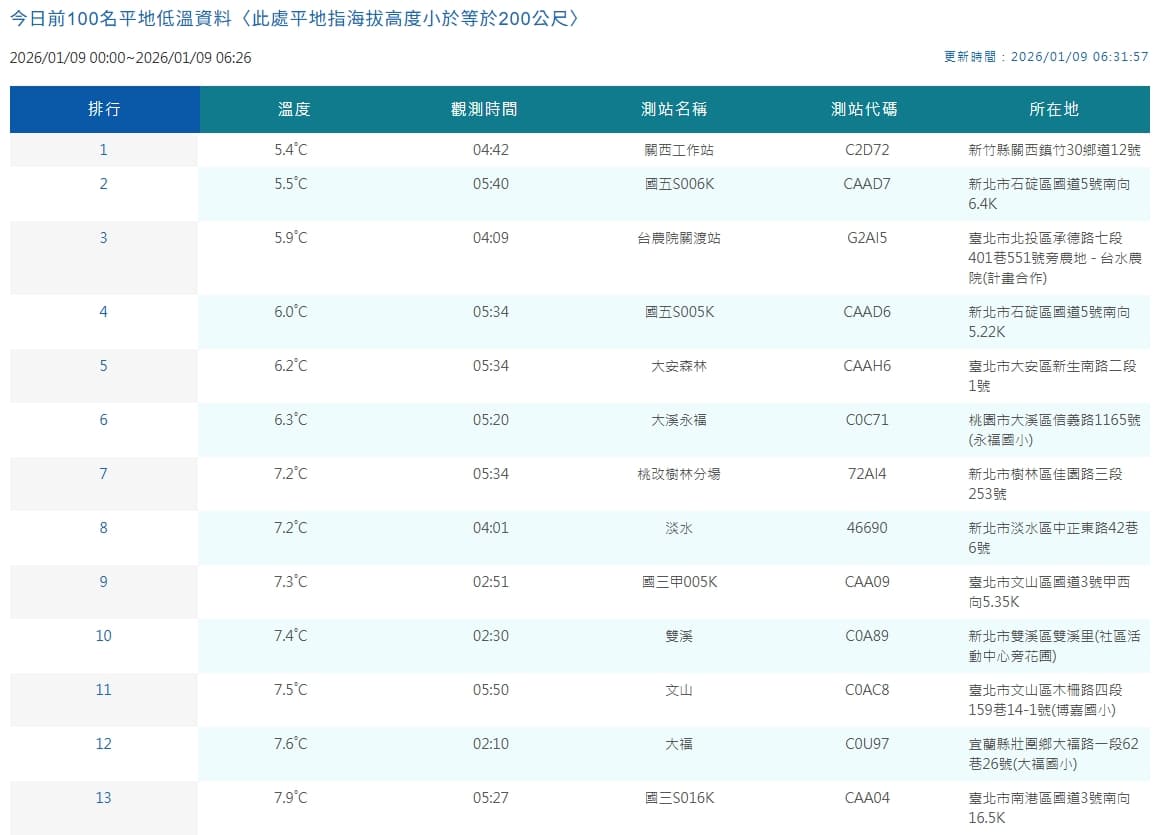Viewport: 1163px width, 835px height.
Task: Click station code CAA04
Action: [866, 799]
